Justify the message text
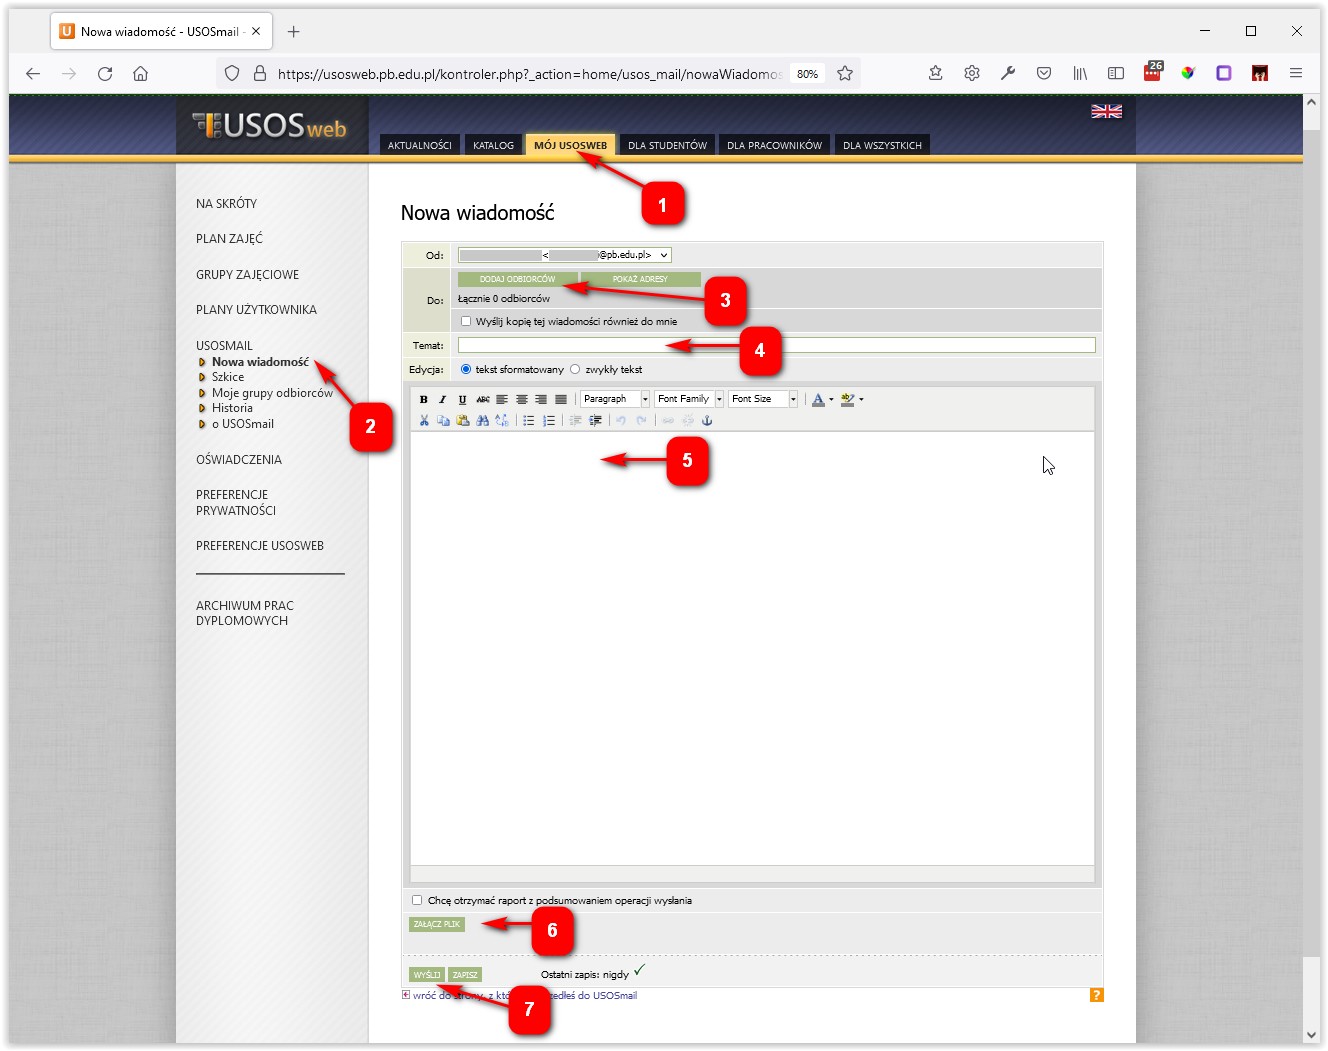Screen dimensions: 1328x1051 click(x=561, y=399)
